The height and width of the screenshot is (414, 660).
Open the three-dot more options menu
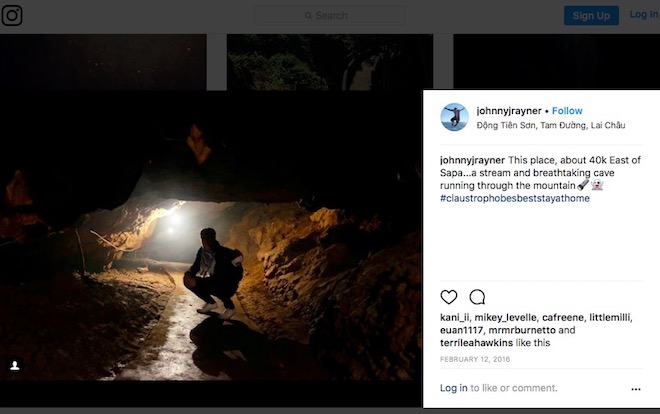click(x=635, y=389)
